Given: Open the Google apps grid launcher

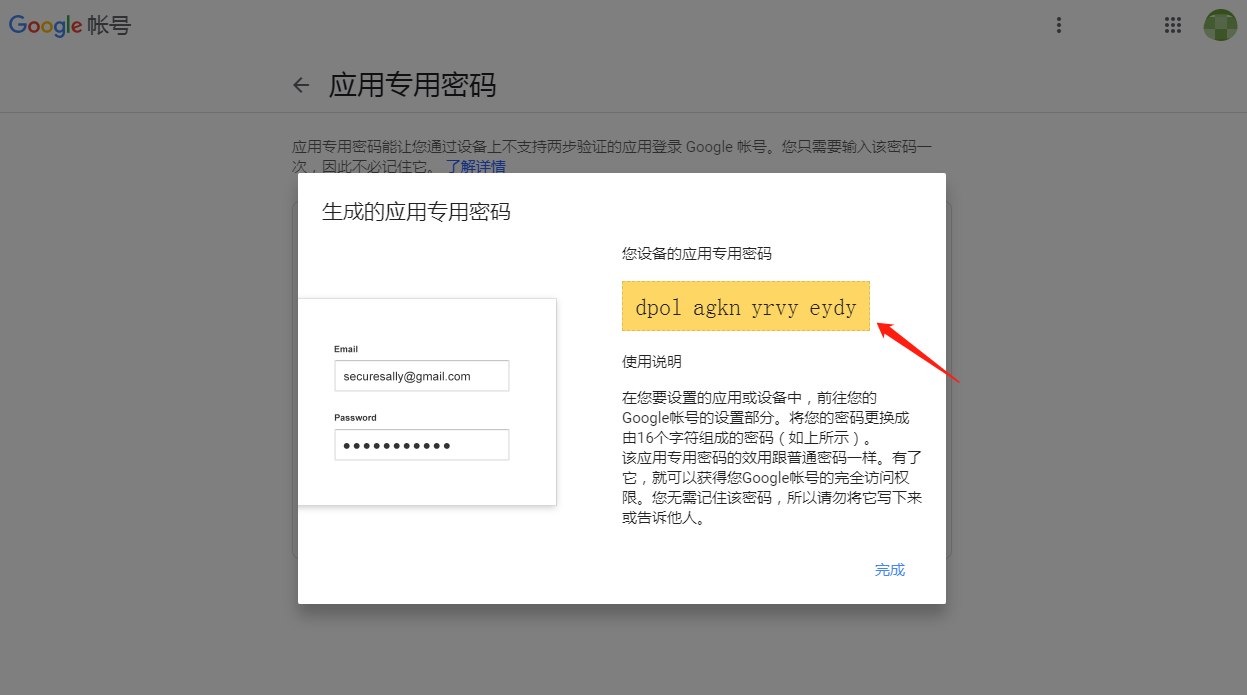Looking at the screenshot, I should point(1173,26).
